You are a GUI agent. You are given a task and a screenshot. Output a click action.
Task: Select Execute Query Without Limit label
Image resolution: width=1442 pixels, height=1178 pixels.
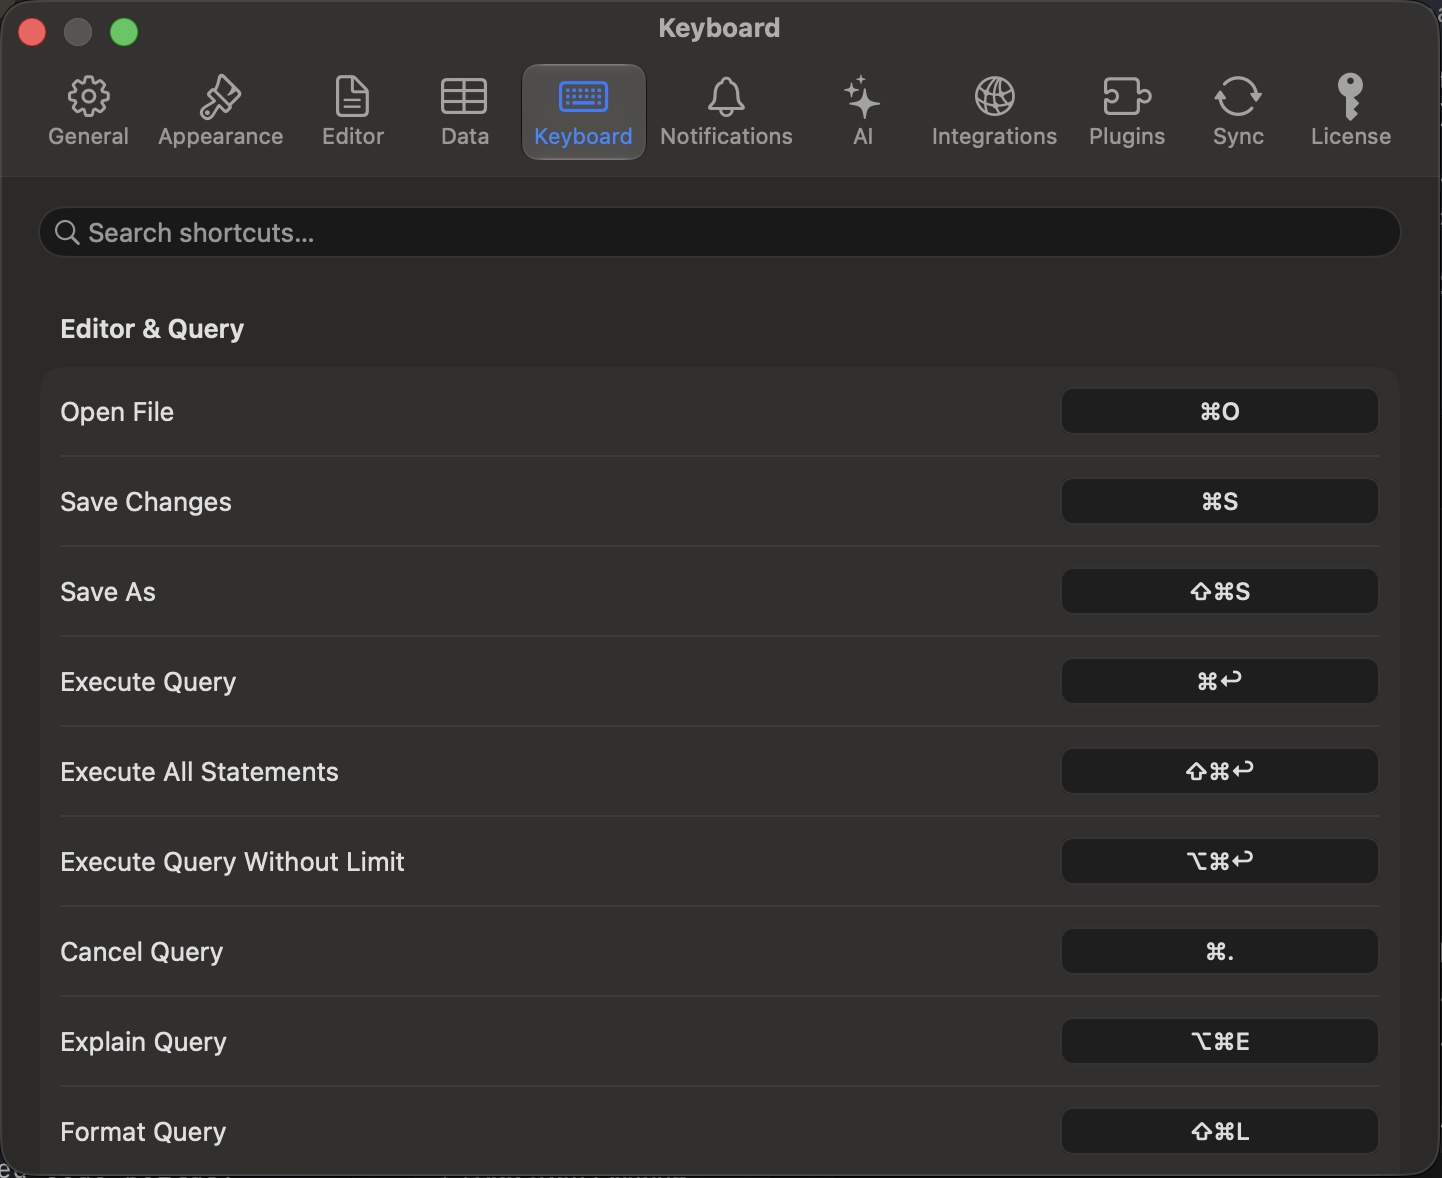click(232, 862)
